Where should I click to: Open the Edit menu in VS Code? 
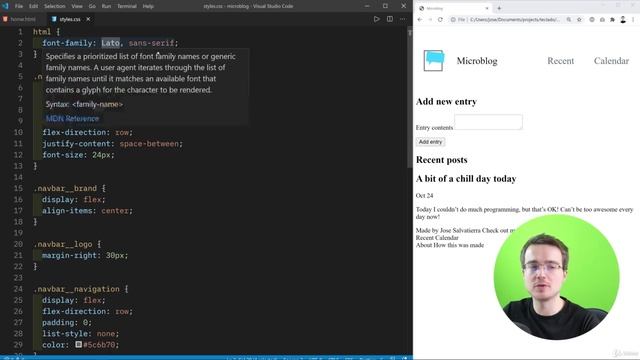click(x=33, y=6)
